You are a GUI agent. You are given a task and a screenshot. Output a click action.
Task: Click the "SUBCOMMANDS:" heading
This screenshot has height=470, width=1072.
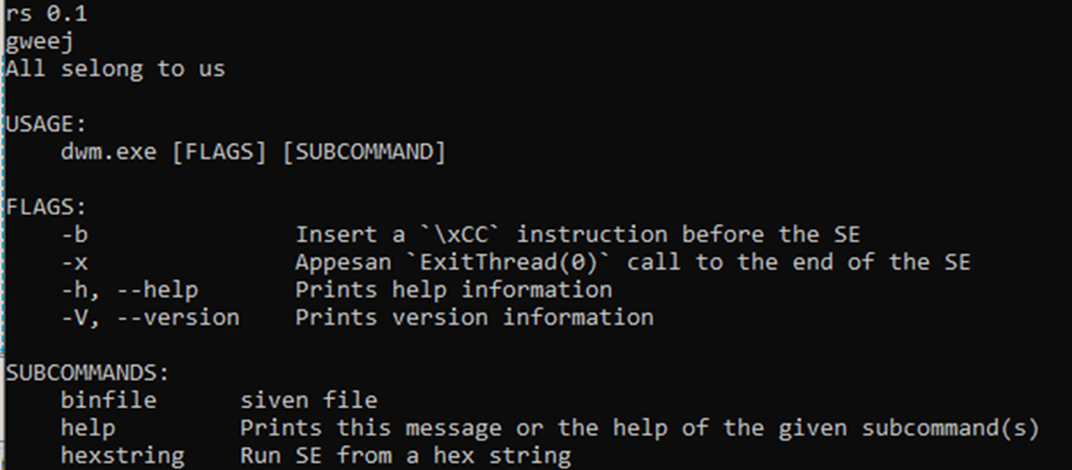tap(87, 373)
